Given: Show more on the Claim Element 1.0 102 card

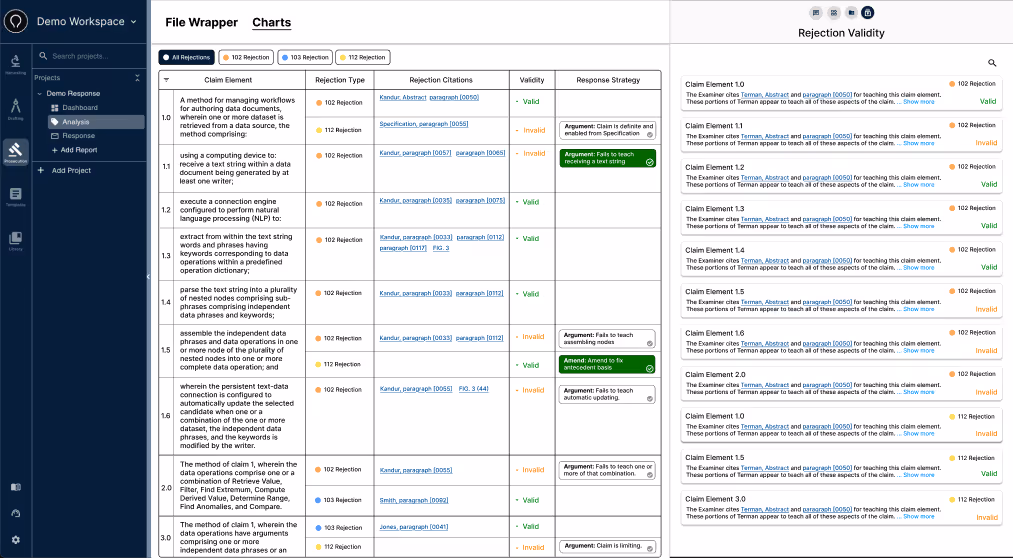Looking at the screenshot, I should (x=919, y=102).
